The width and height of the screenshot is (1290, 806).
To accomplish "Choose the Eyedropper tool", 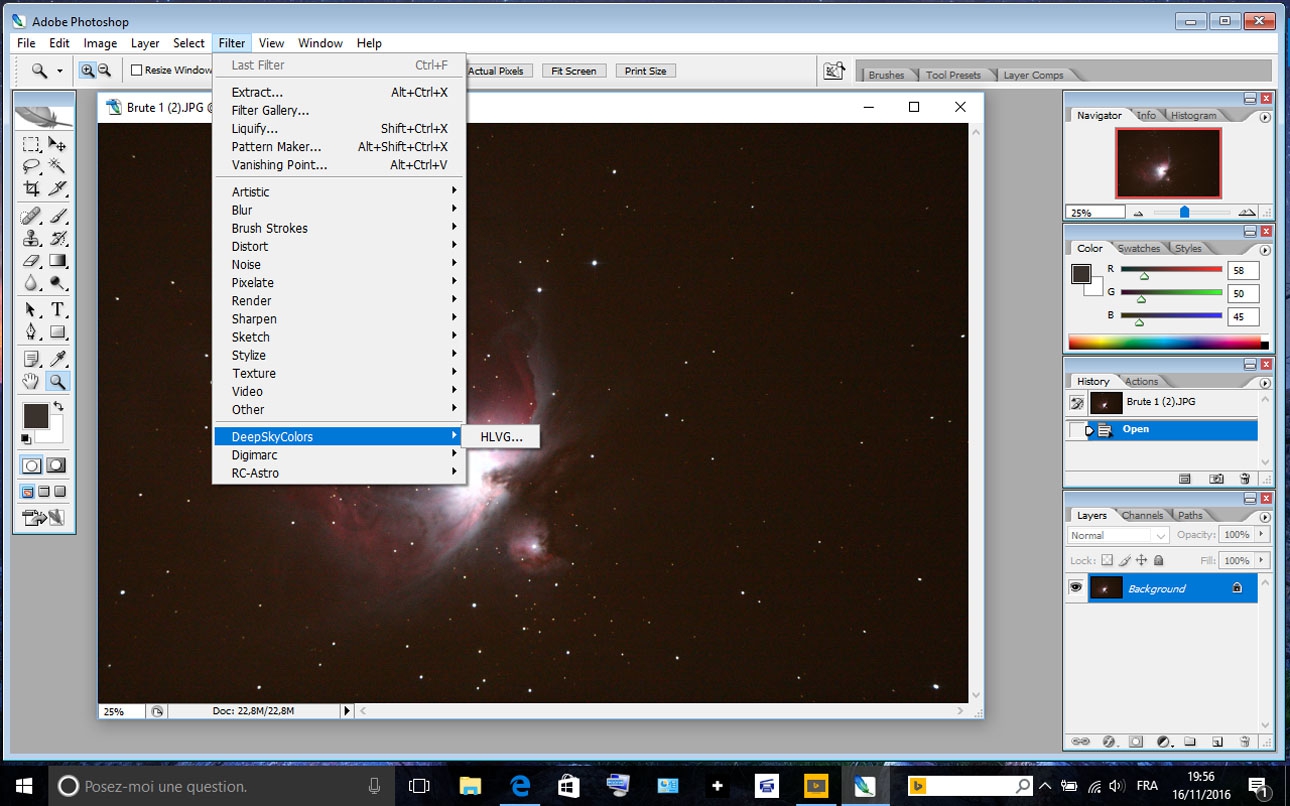I will point(58,358).
